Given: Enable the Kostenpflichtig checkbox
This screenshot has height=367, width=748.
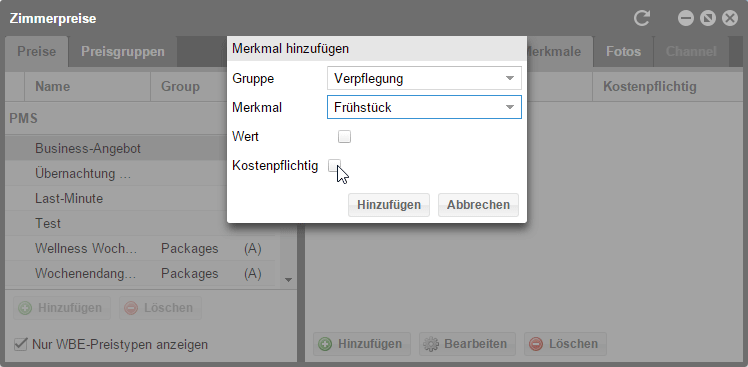Looking at the screenshot, I should pos(334,166).
